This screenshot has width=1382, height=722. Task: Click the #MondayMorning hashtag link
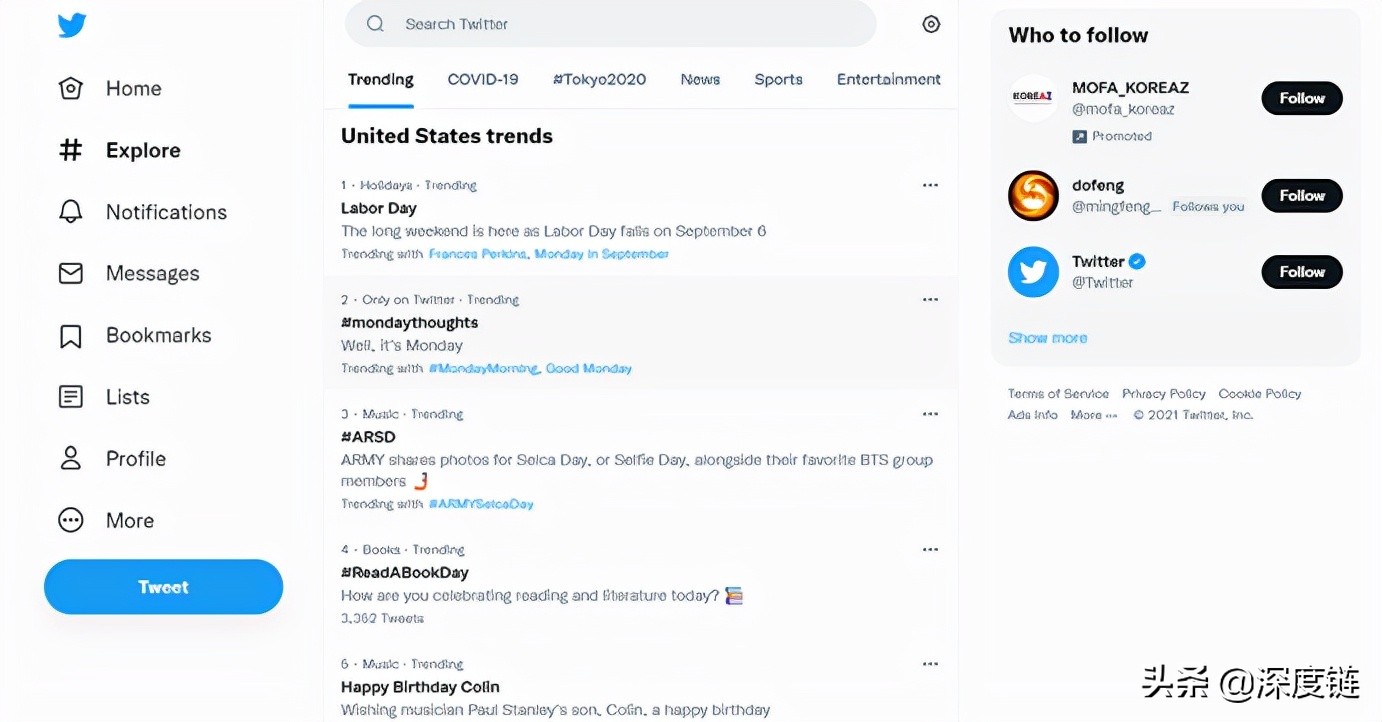pyautogui.click(x=485, y=368)
